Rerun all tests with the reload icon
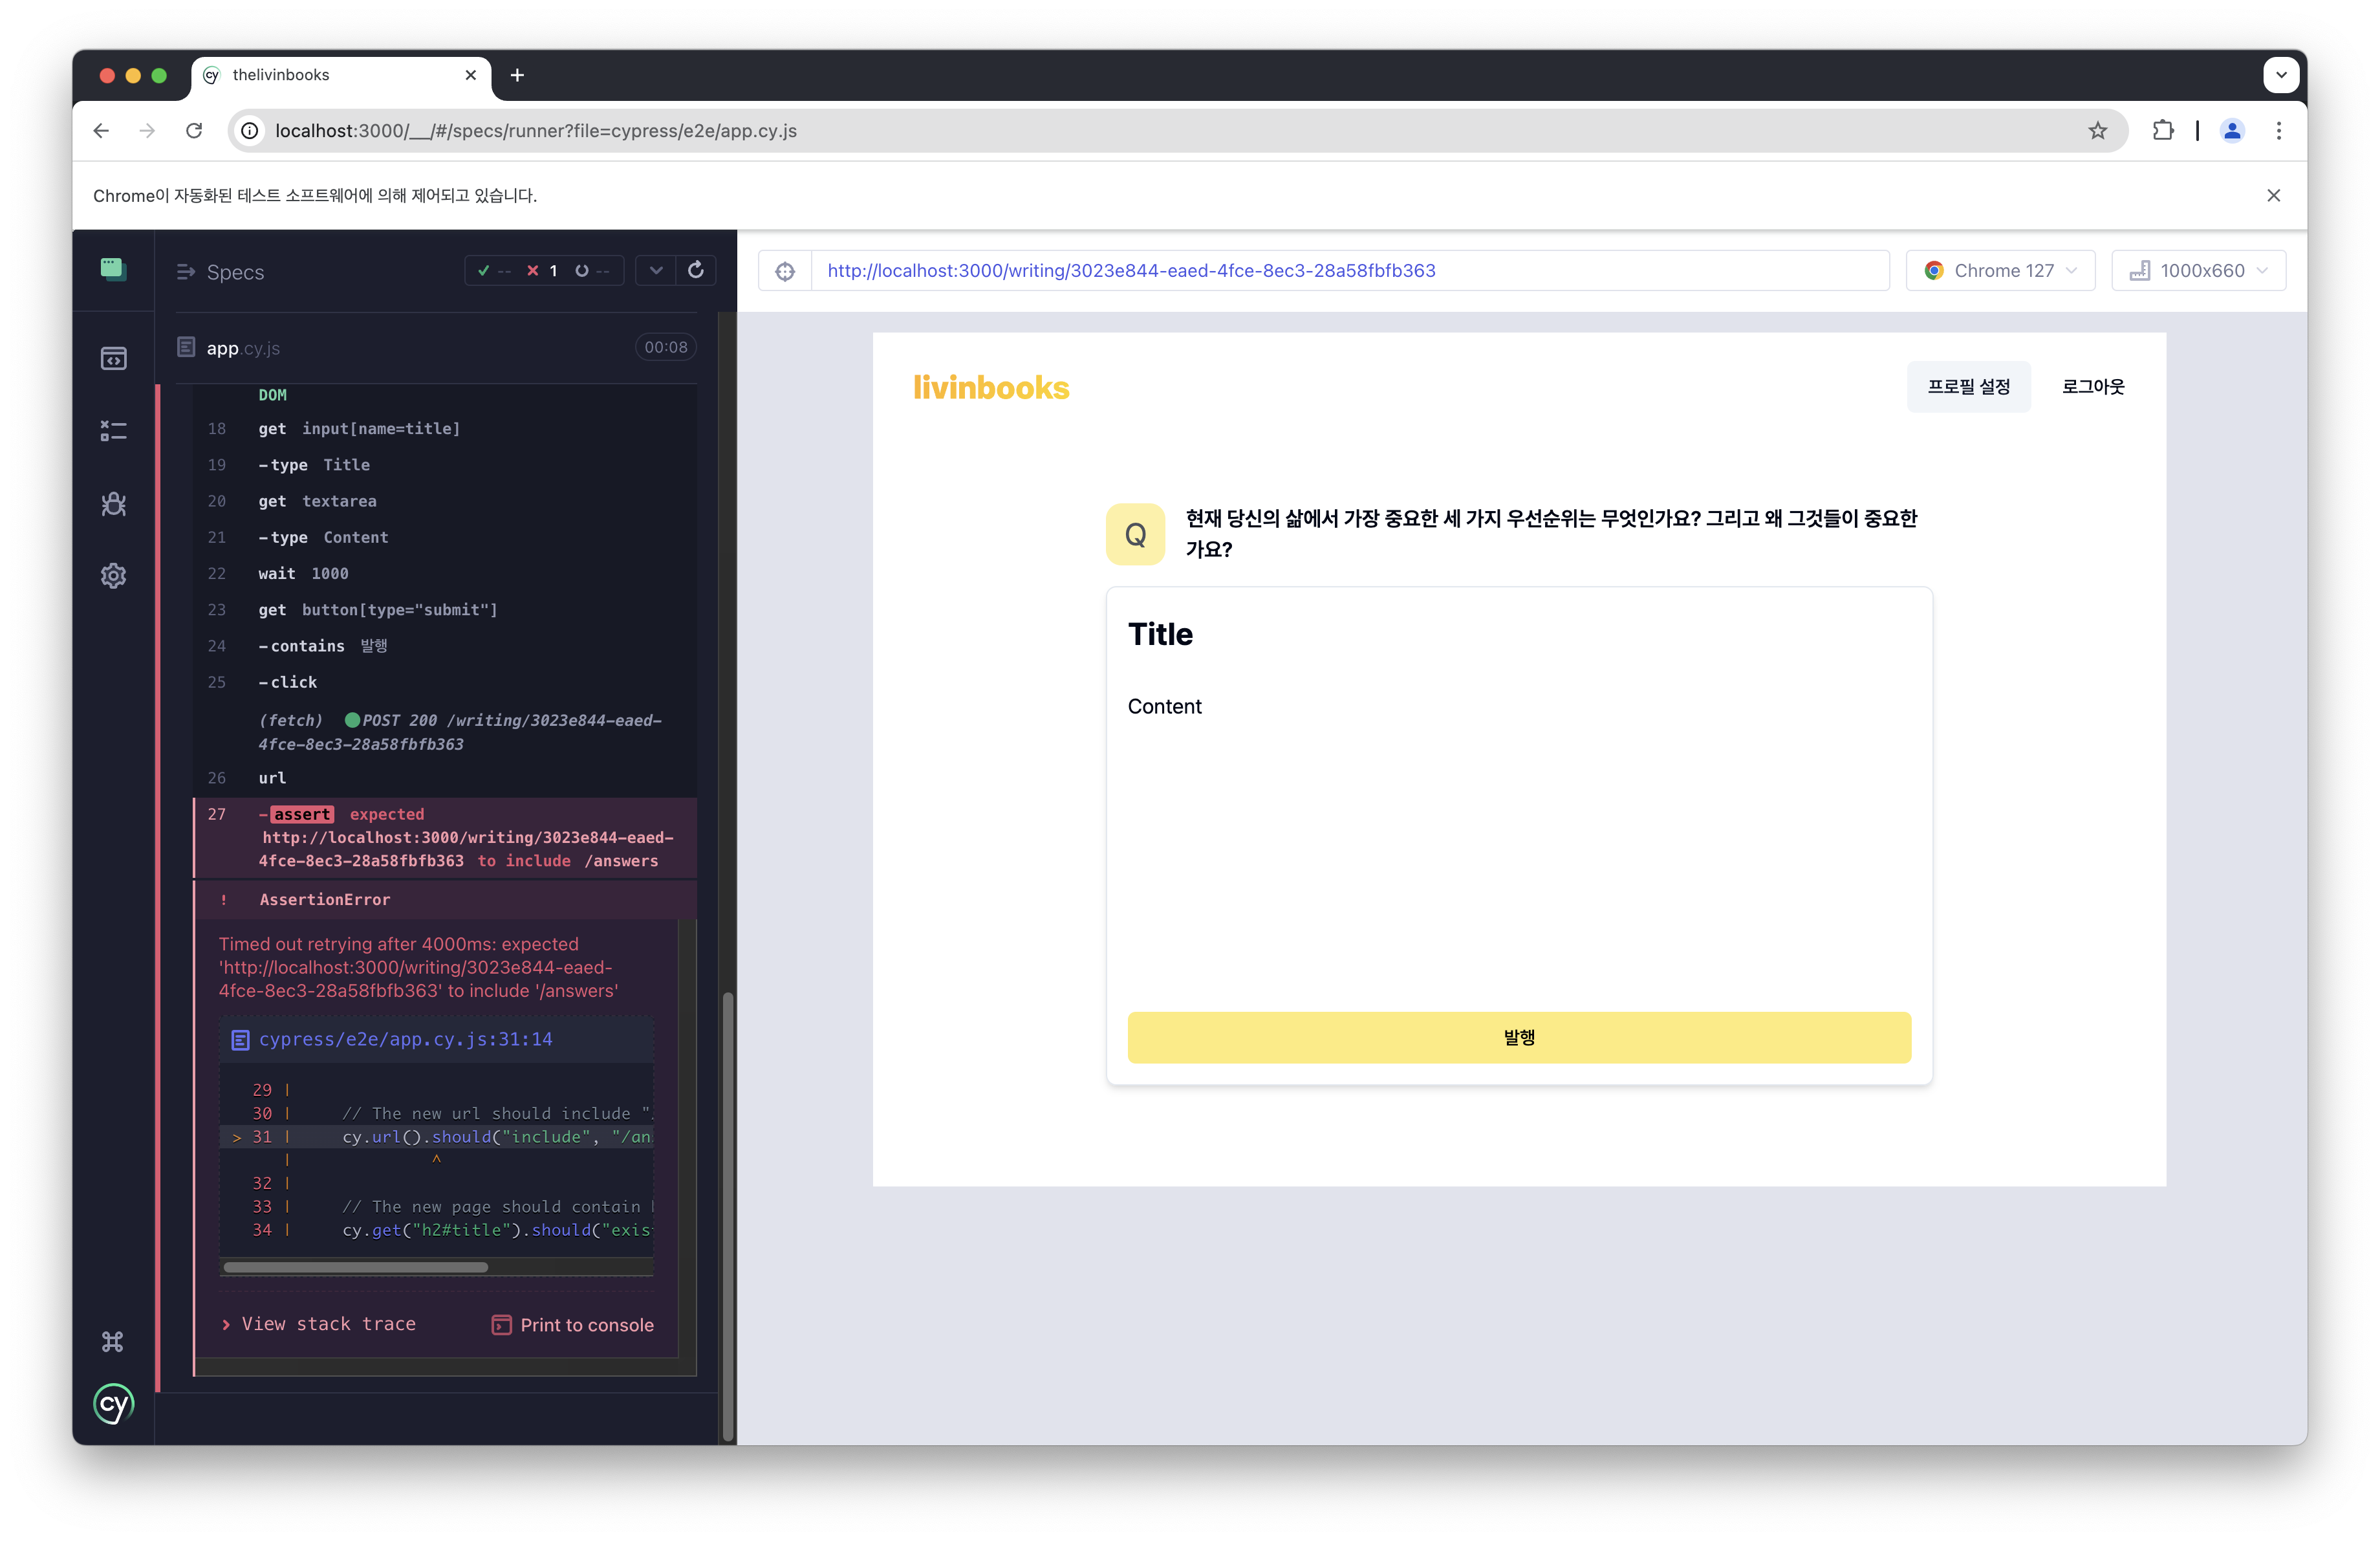The height and width of the screenshot is (1541, 2380). (696, 270)
